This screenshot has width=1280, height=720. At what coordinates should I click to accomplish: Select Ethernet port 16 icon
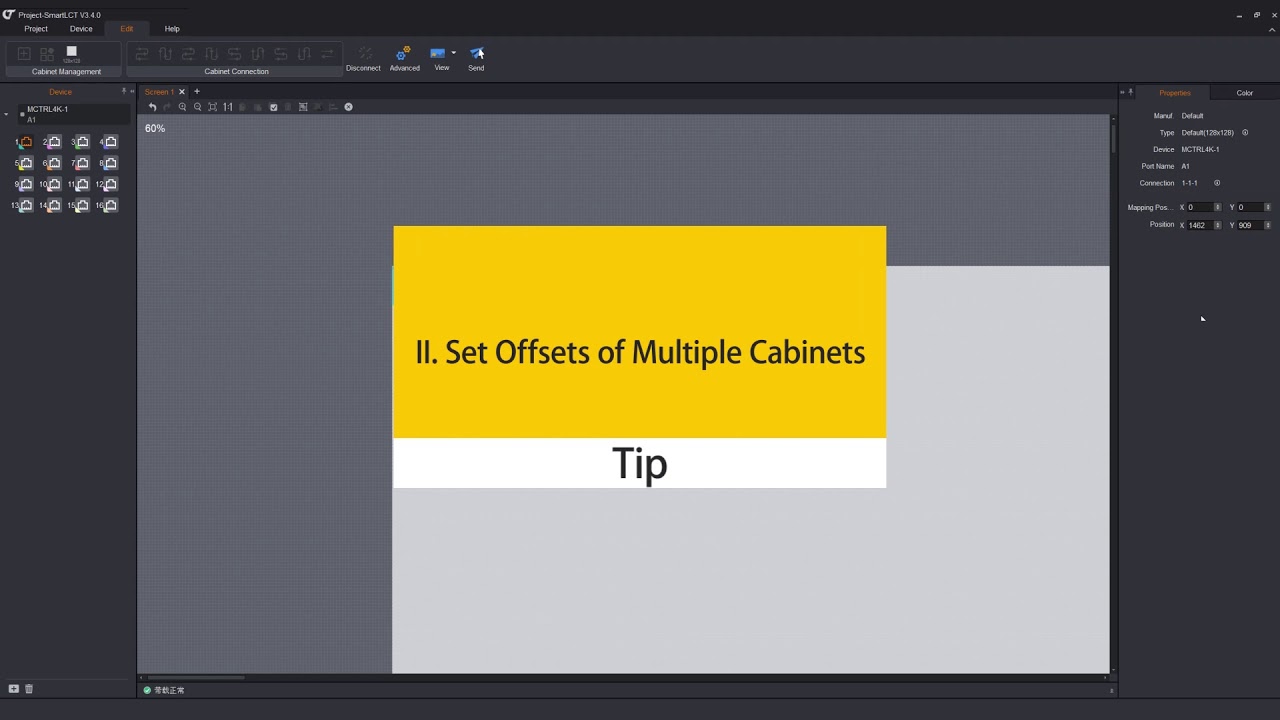pyautogui.click(x=110, y=205)
